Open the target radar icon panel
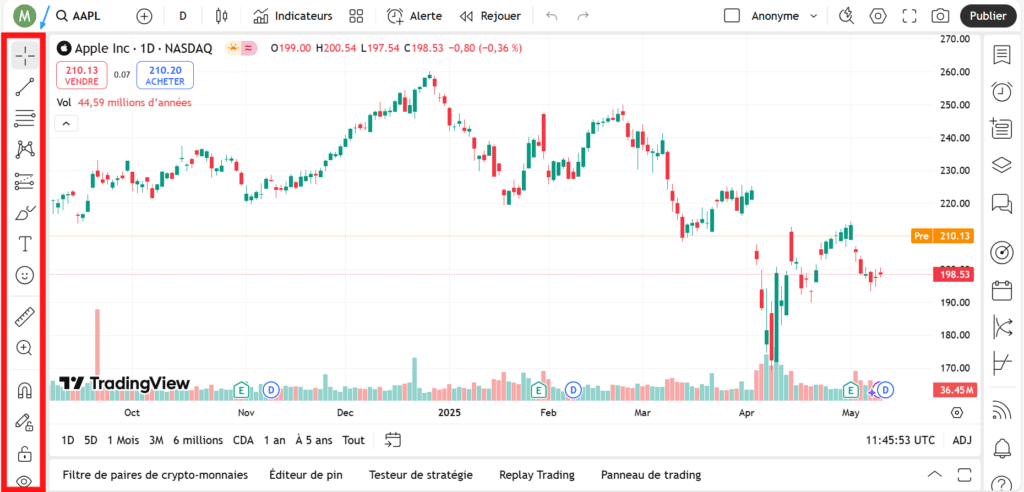 [x=1002, y=252]
